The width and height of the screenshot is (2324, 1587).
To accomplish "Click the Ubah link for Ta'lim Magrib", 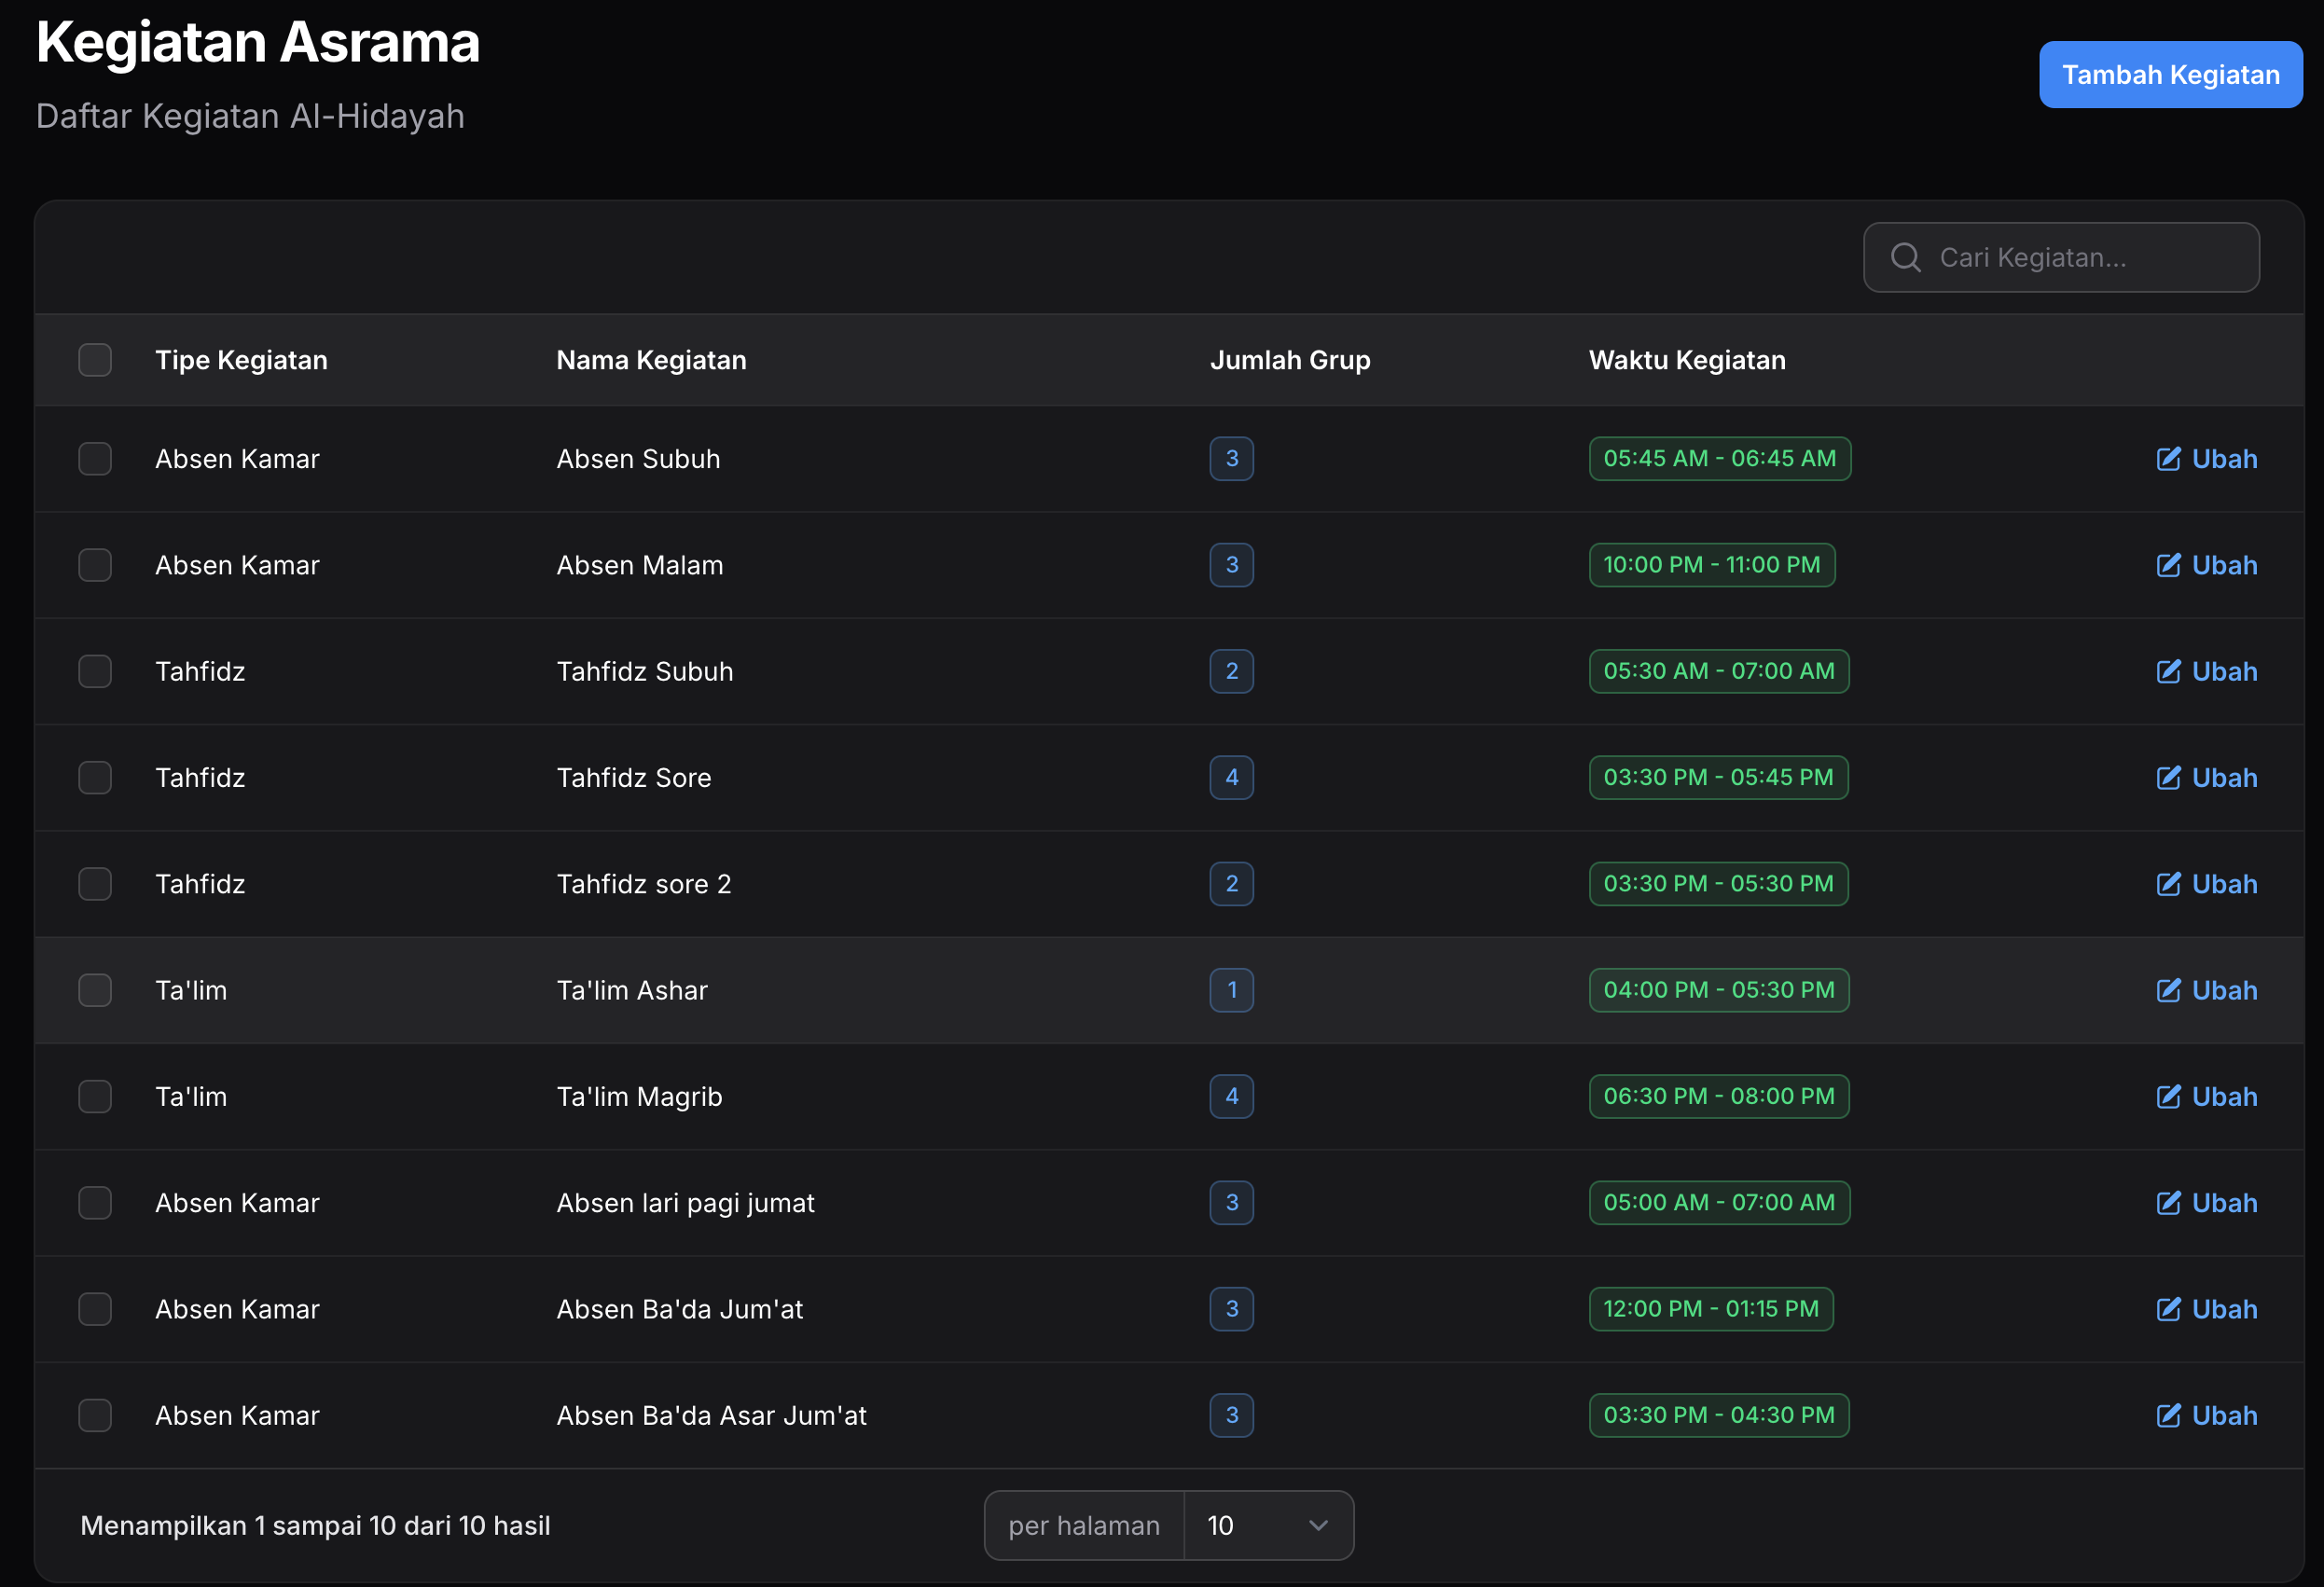I will (x=2207, y=1097).
